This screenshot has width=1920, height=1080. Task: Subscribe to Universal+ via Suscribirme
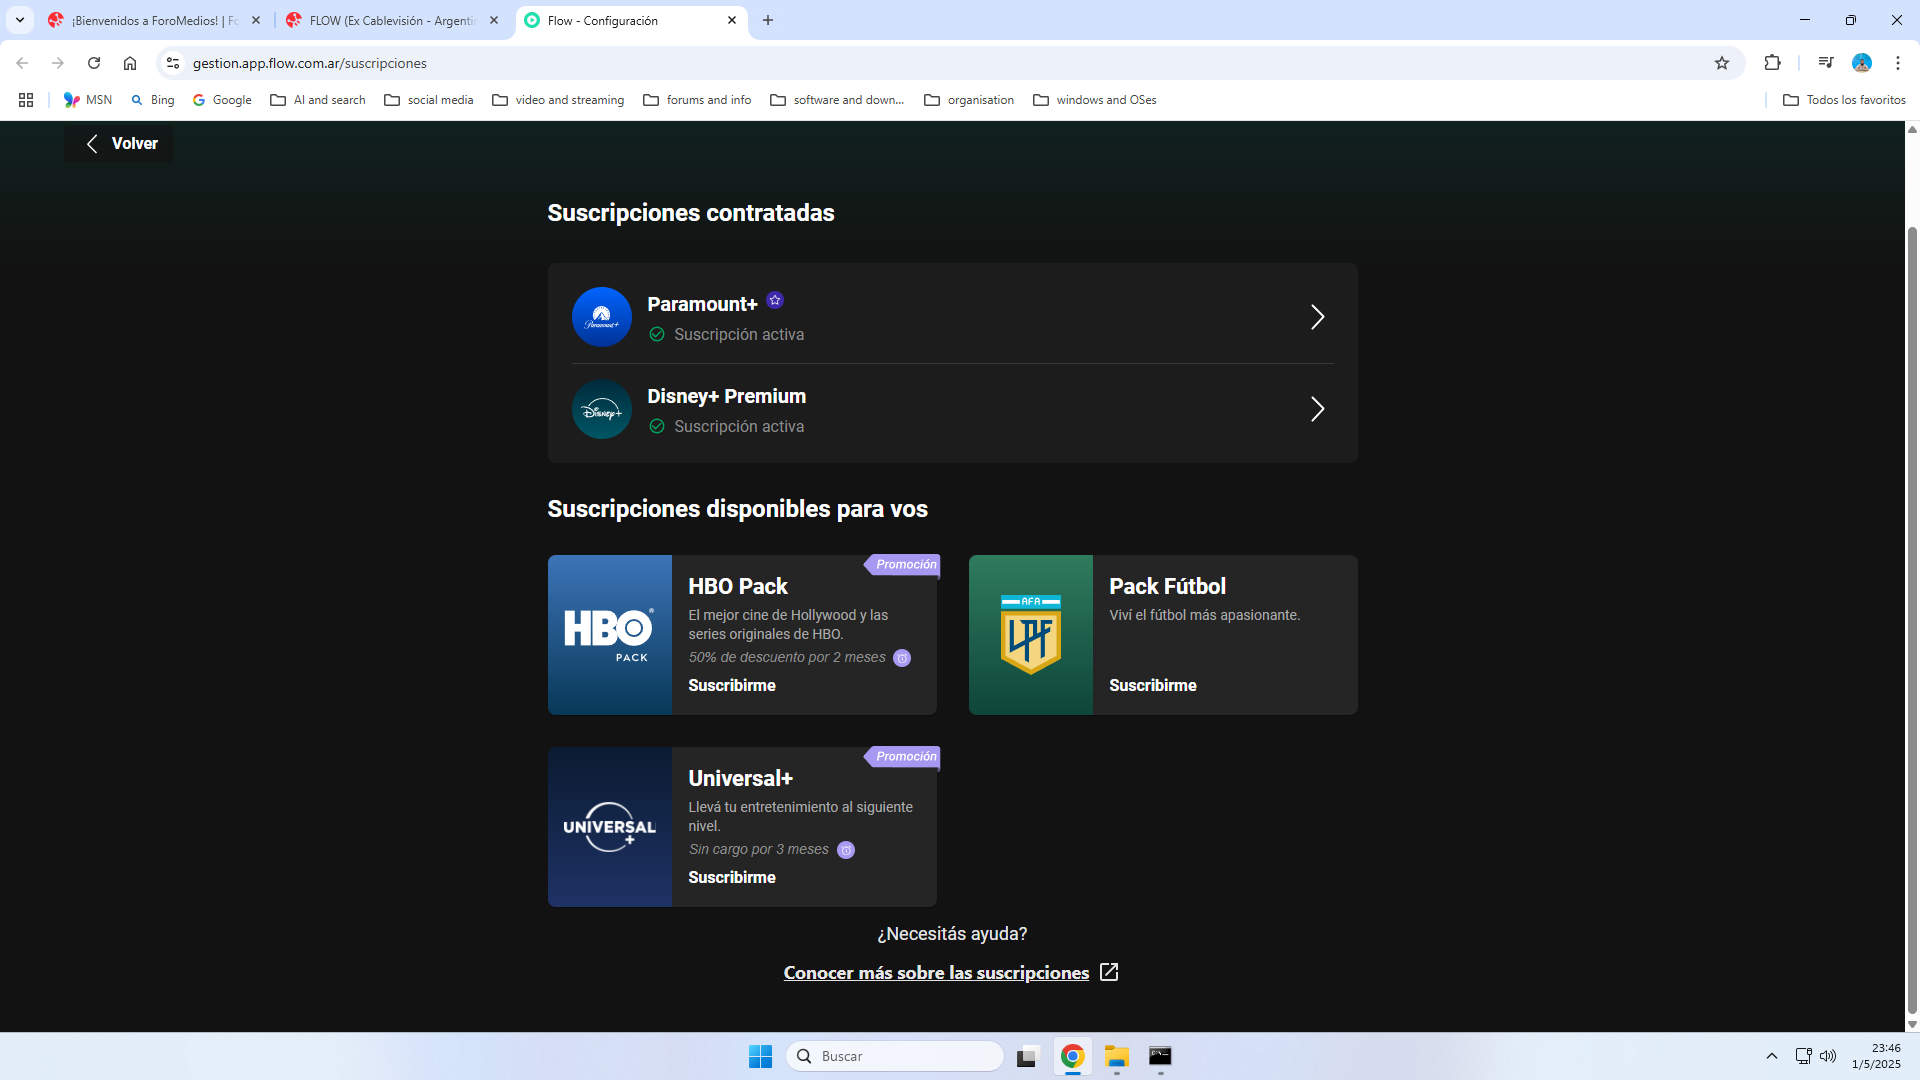(732, 877)
